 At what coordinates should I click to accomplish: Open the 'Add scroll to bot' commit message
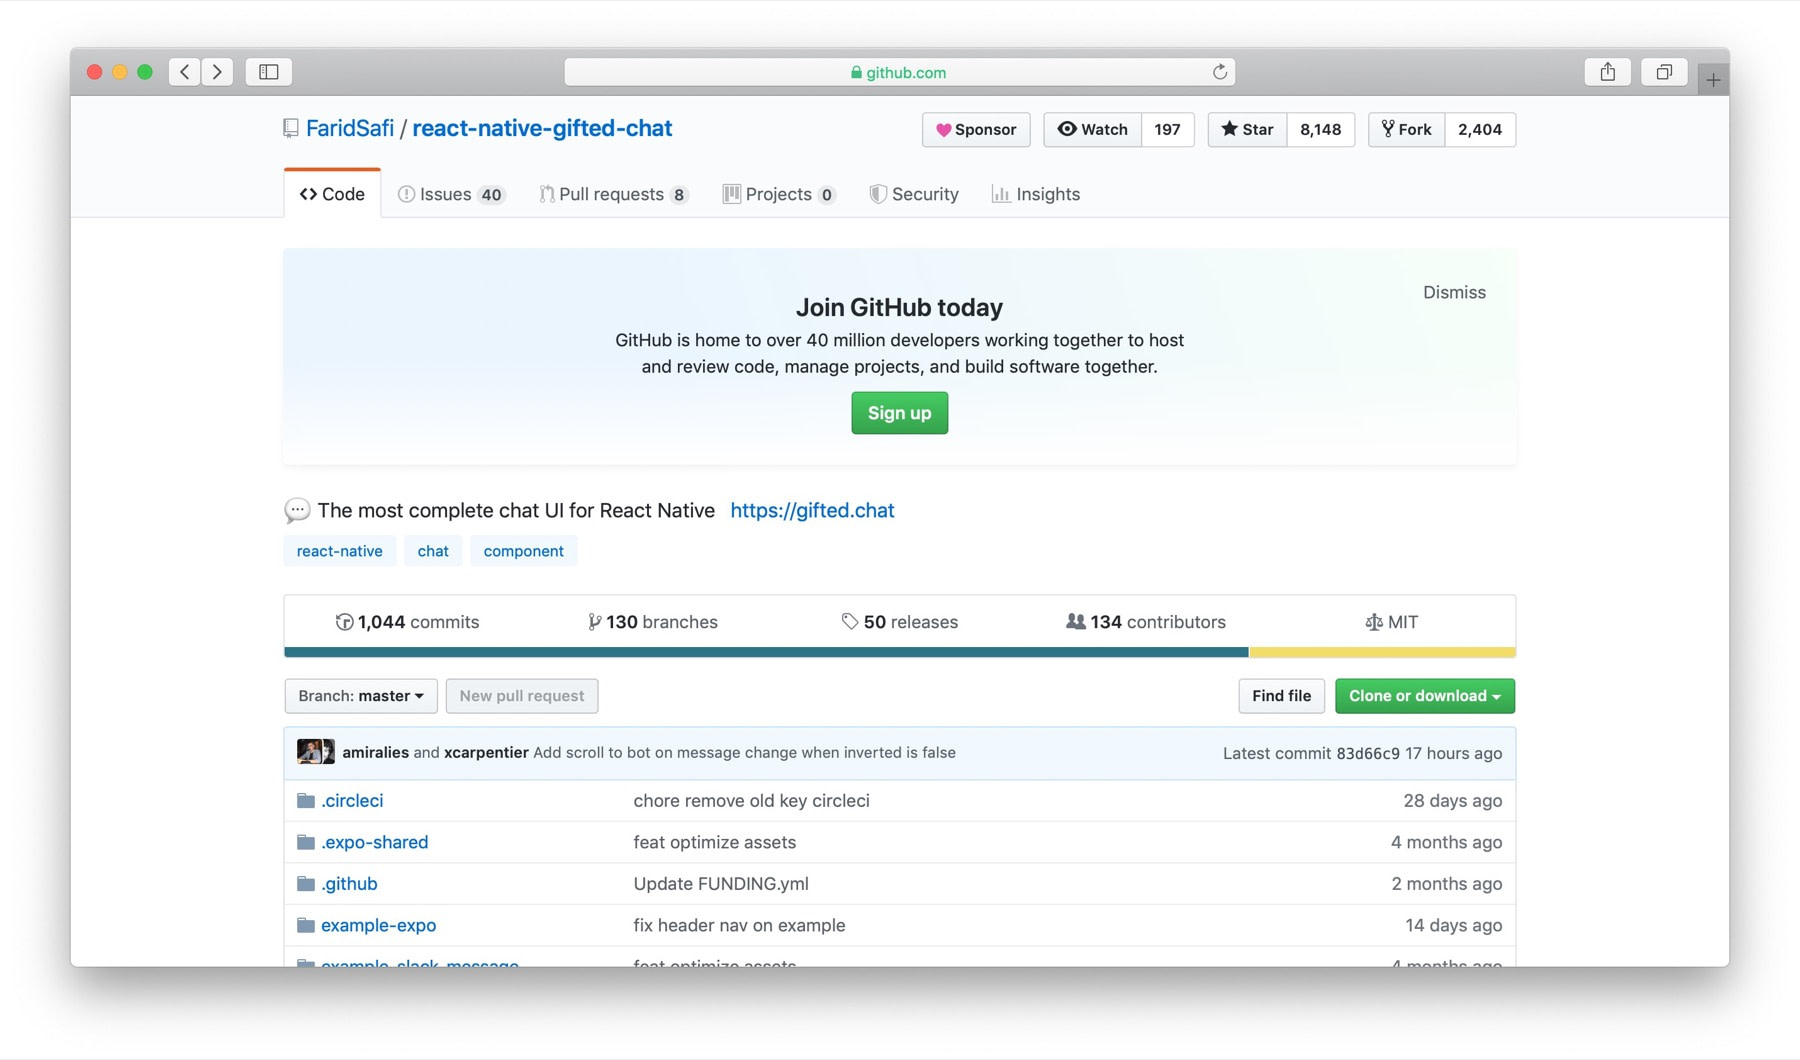pyautogui.click(x=744, y=752)
